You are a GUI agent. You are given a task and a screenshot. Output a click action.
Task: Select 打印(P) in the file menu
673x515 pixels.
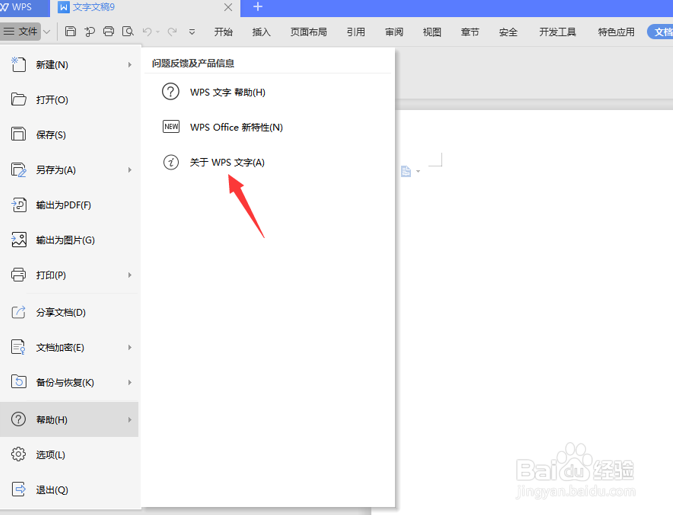[x=70, y=275]
